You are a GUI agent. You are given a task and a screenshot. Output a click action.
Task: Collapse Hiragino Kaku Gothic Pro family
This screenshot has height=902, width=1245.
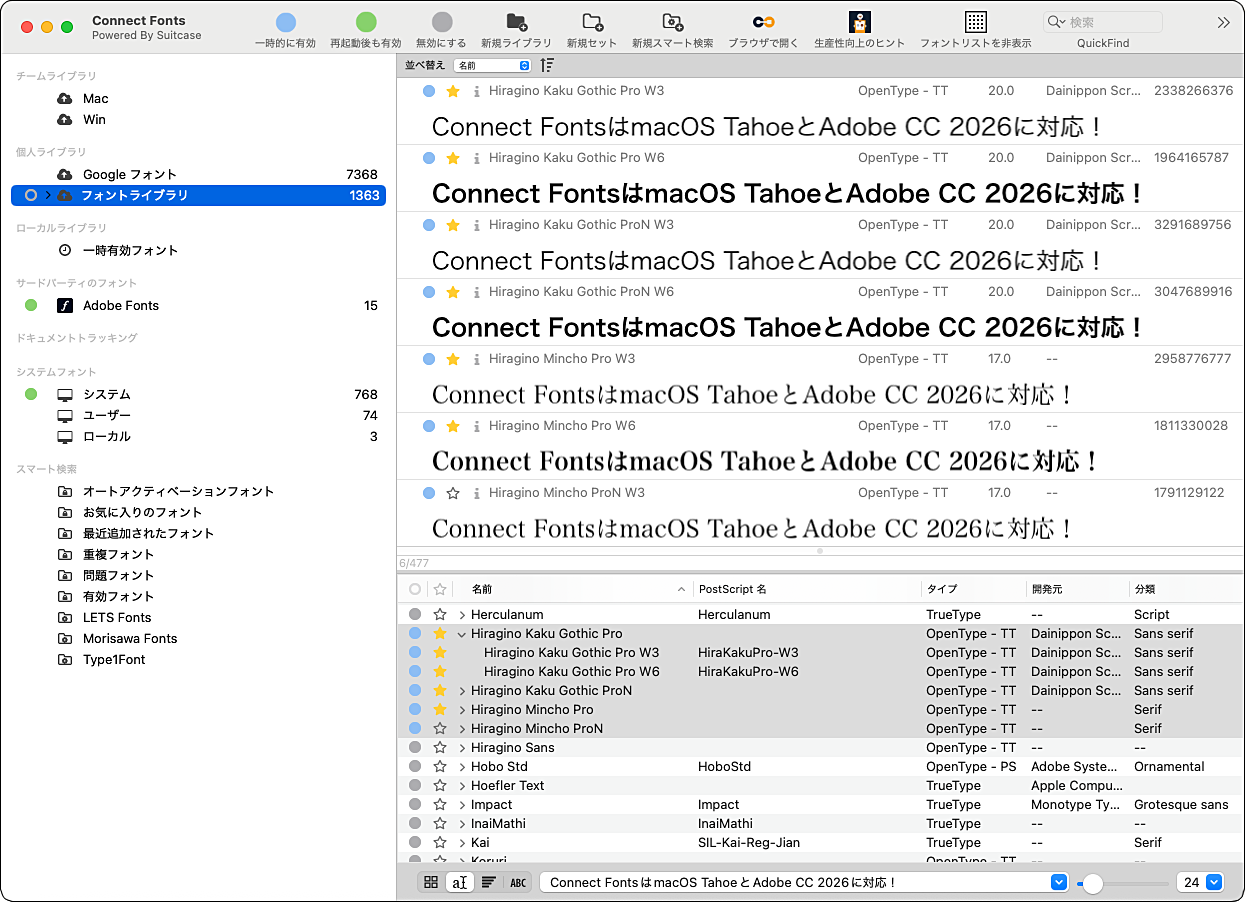[462, 634]
